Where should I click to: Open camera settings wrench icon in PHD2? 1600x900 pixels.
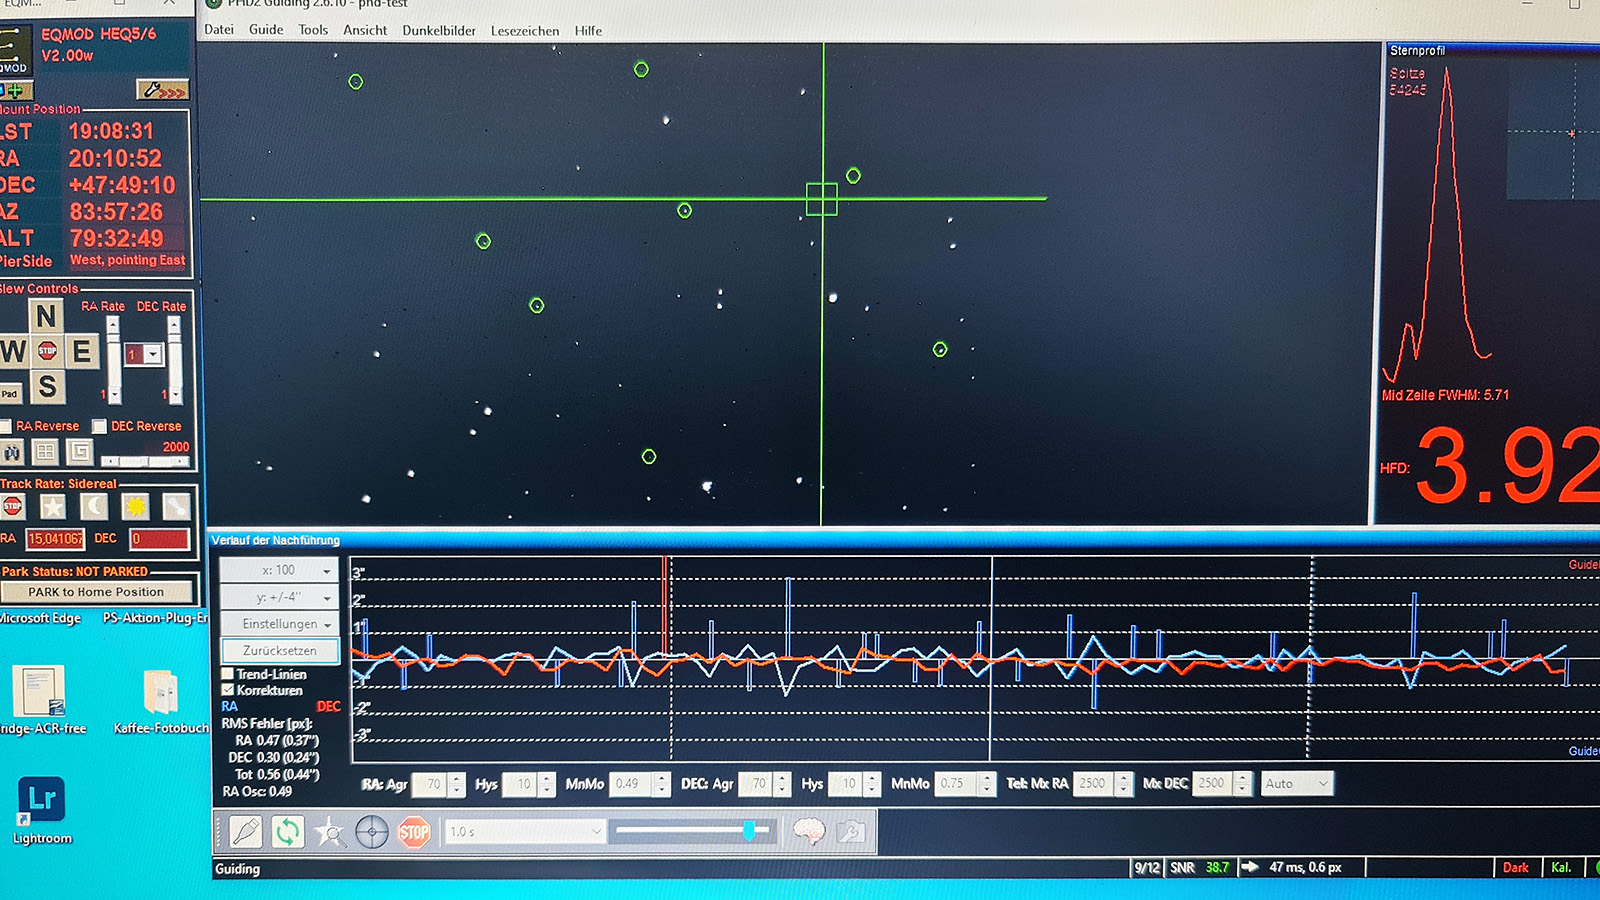(851, 831)
